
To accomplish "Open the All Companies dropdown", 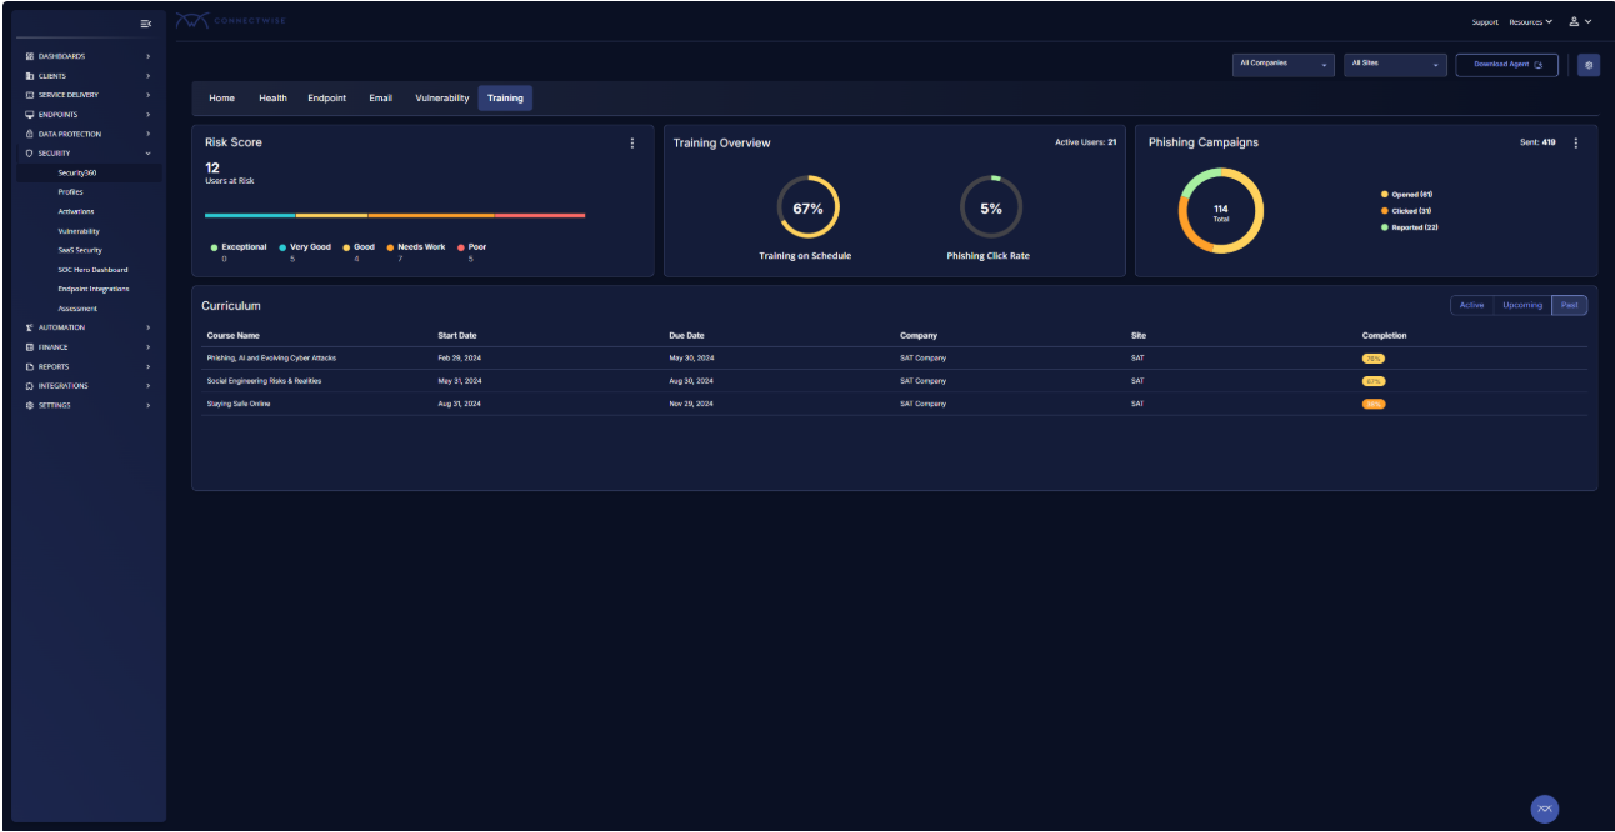I will point(1283,64).
